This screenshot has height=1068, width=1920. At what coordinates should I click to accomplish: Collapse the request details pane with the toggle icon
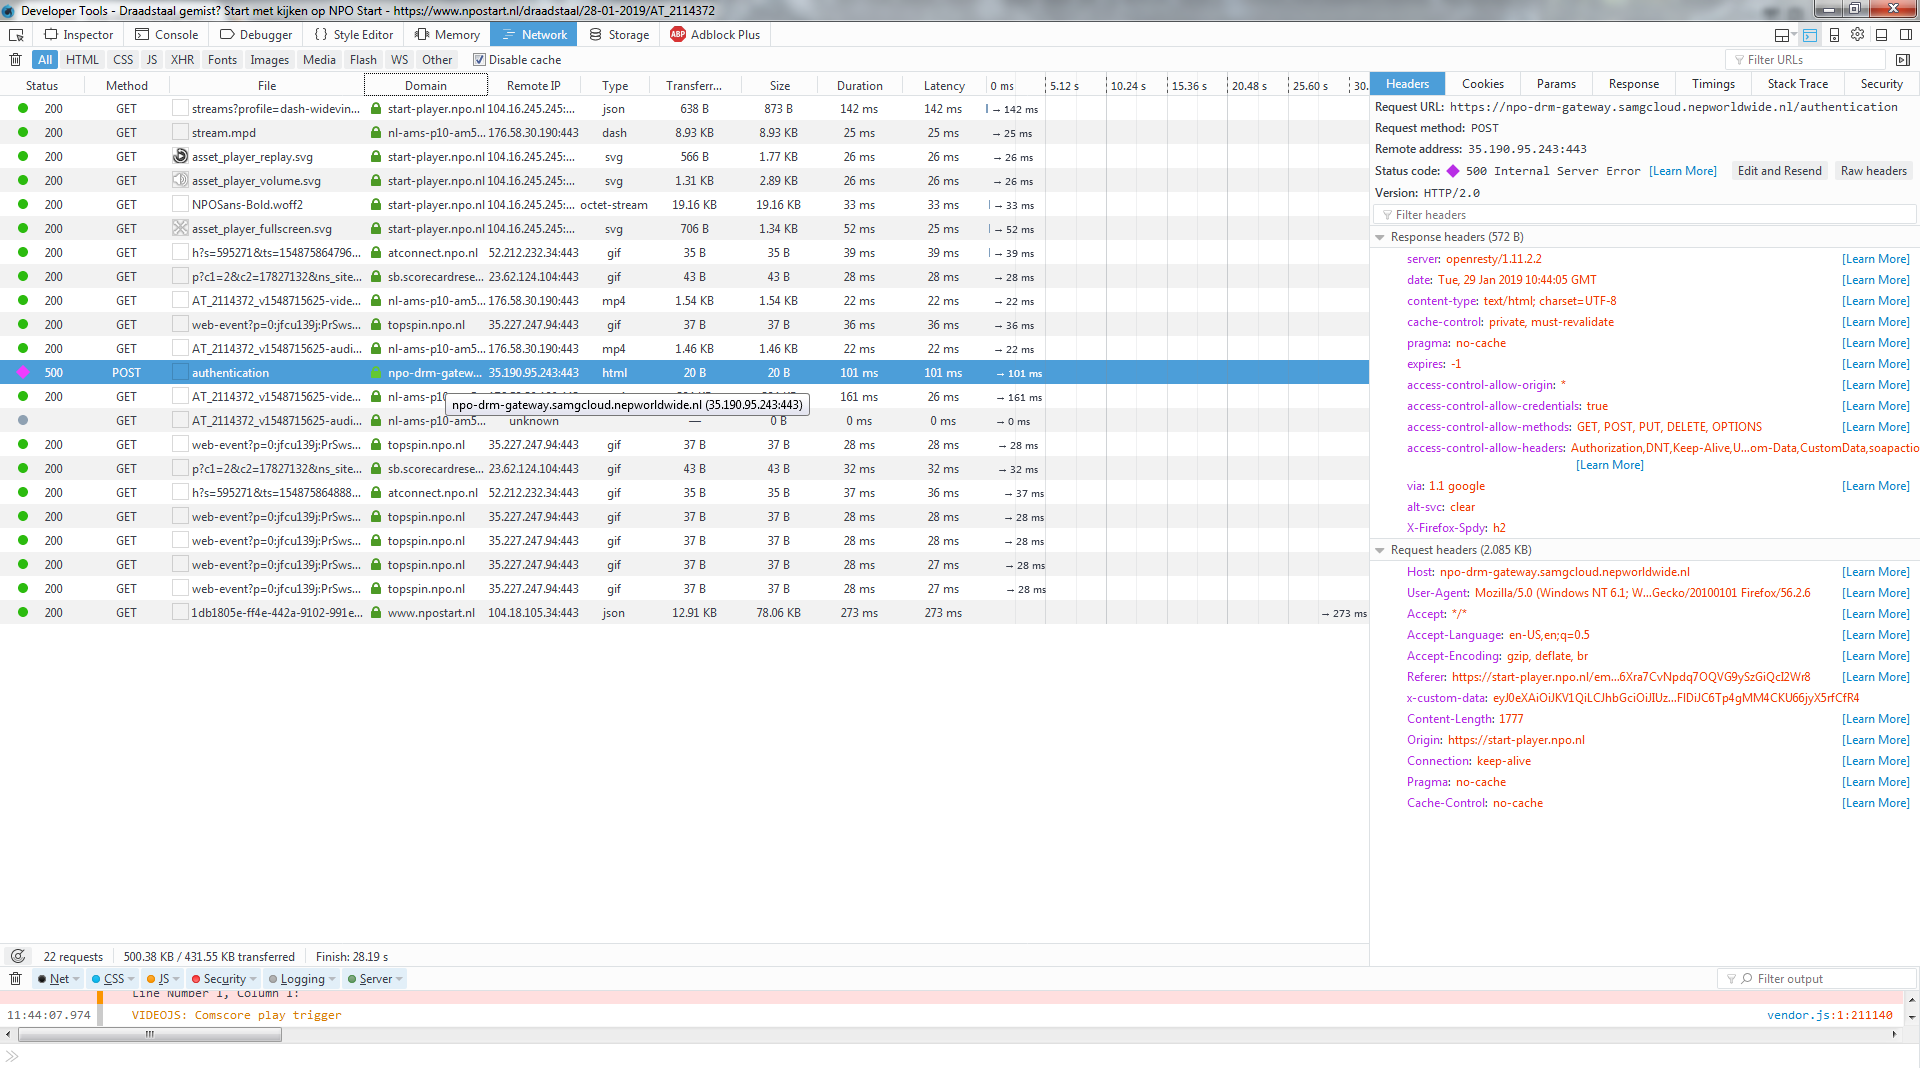[1903, 60]
